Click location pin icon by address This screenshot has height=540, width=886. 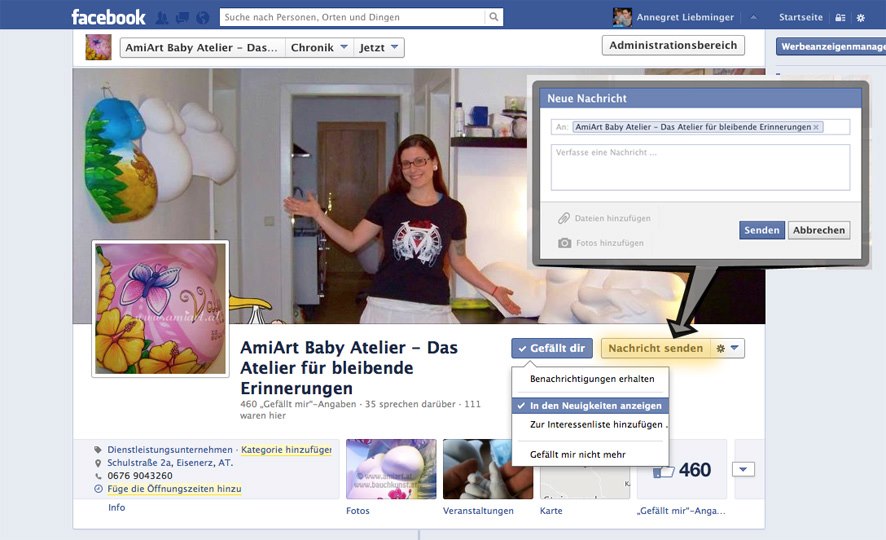tap(98, 463)
